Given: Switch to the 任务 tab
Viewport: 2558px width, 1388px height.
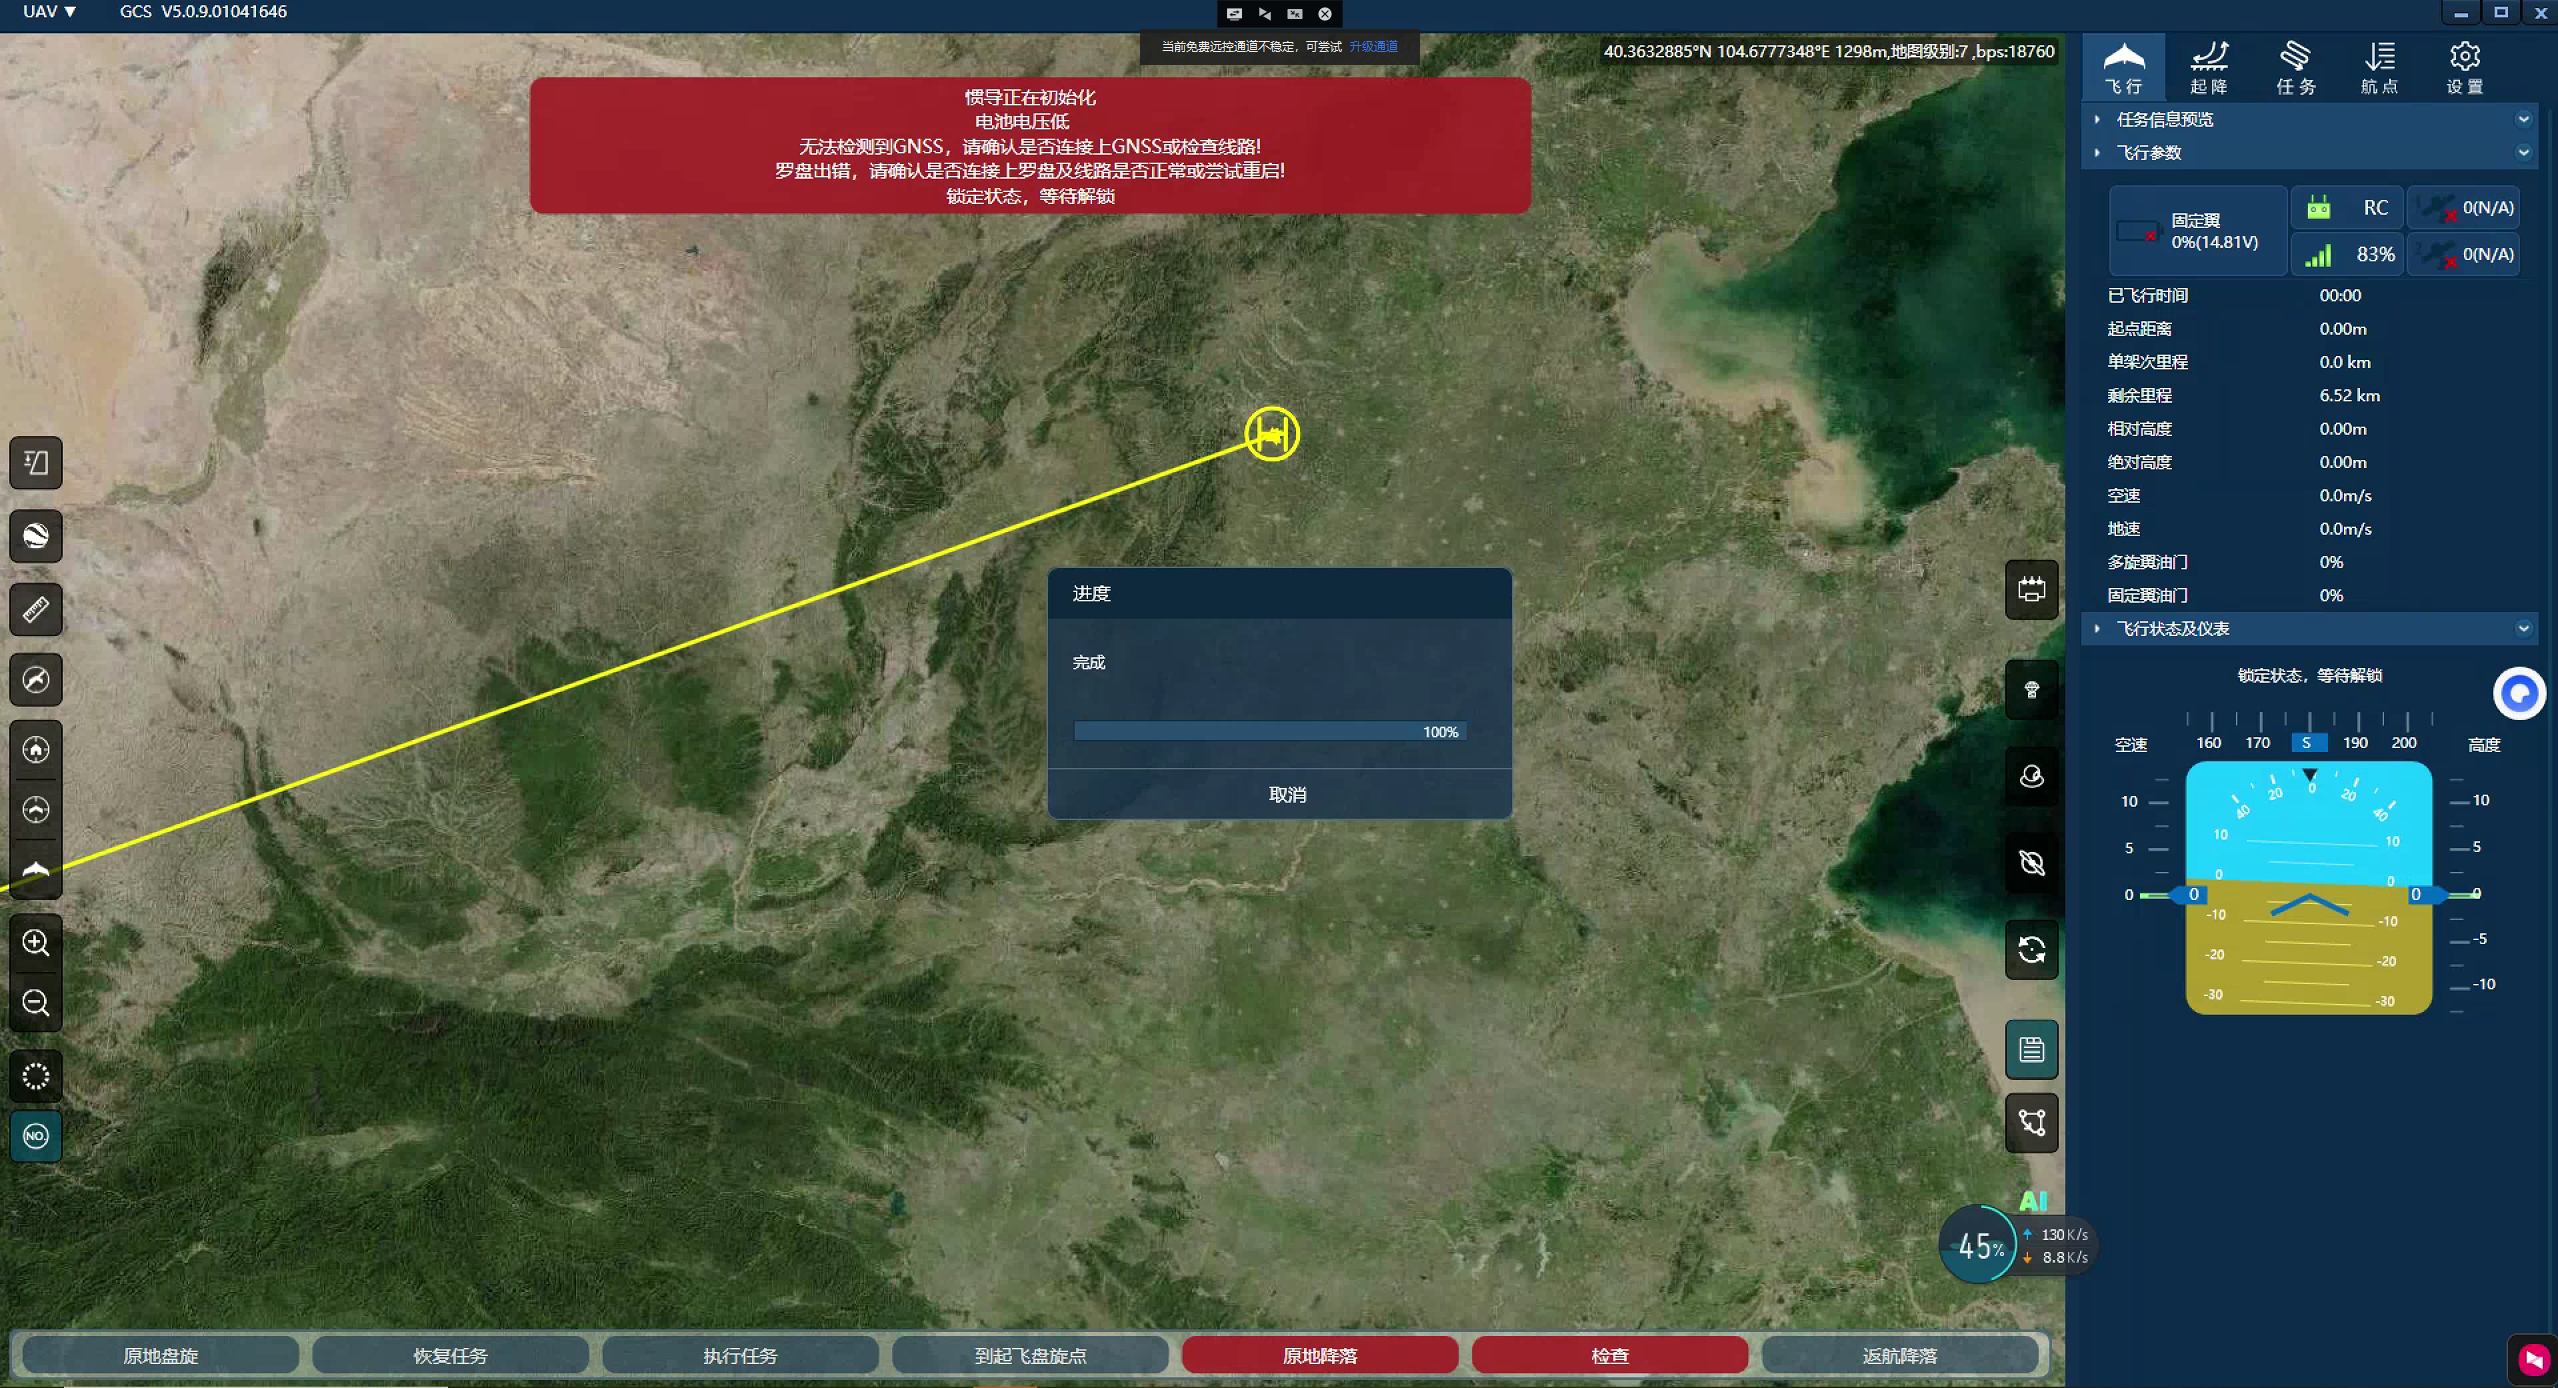Looking at the screenshot, I should coord(2295,67).
